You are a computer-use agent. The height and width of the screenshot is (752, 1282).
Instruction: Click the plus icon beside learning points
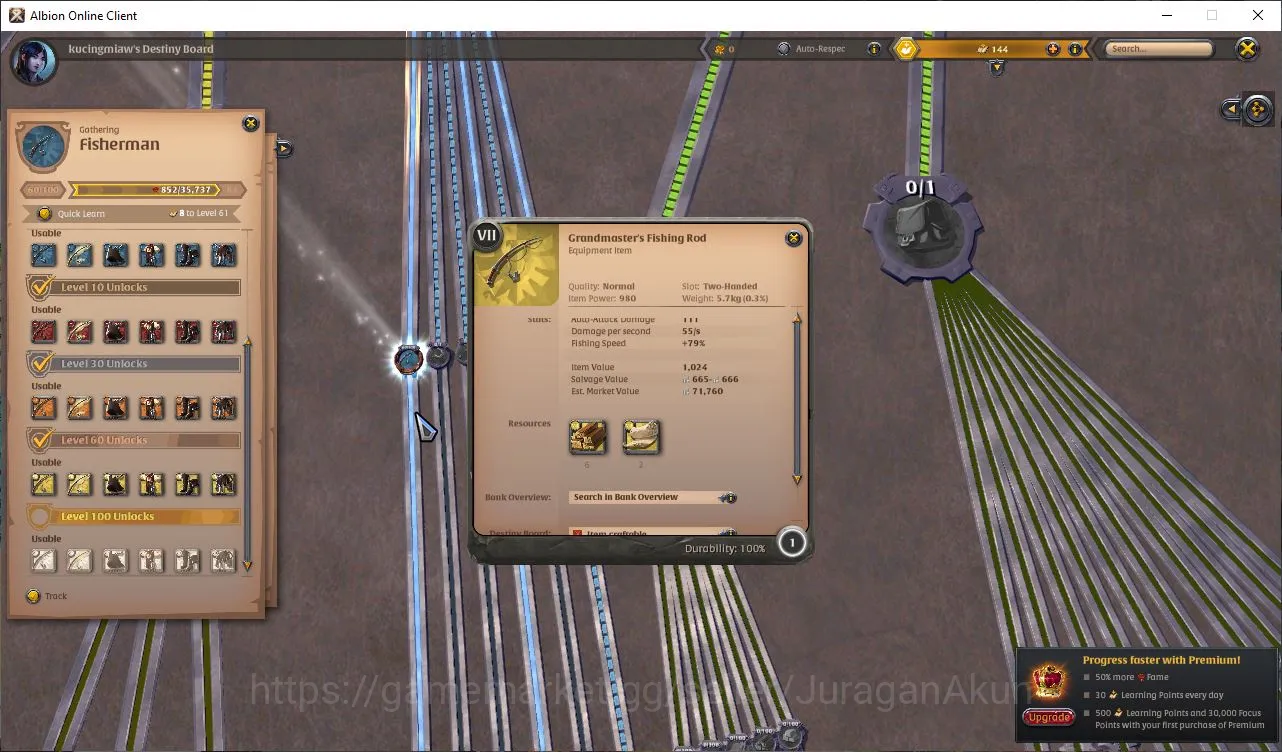click(x=1053, y=49)
